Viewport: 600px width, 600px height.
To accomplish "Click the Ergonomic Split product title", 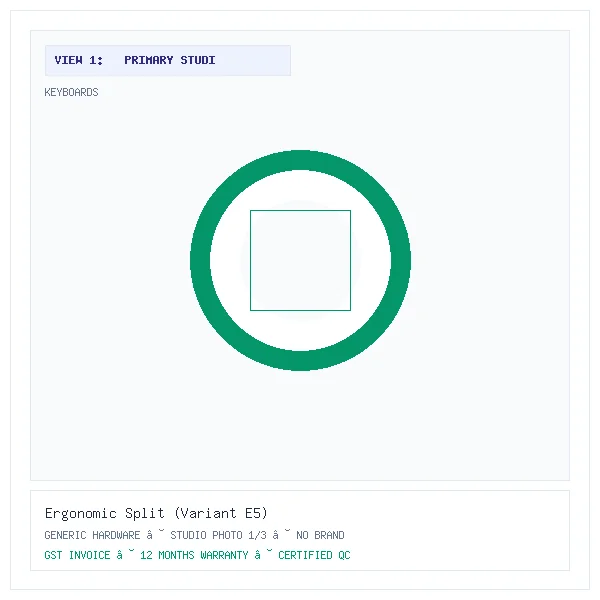I will coord(156,513).
